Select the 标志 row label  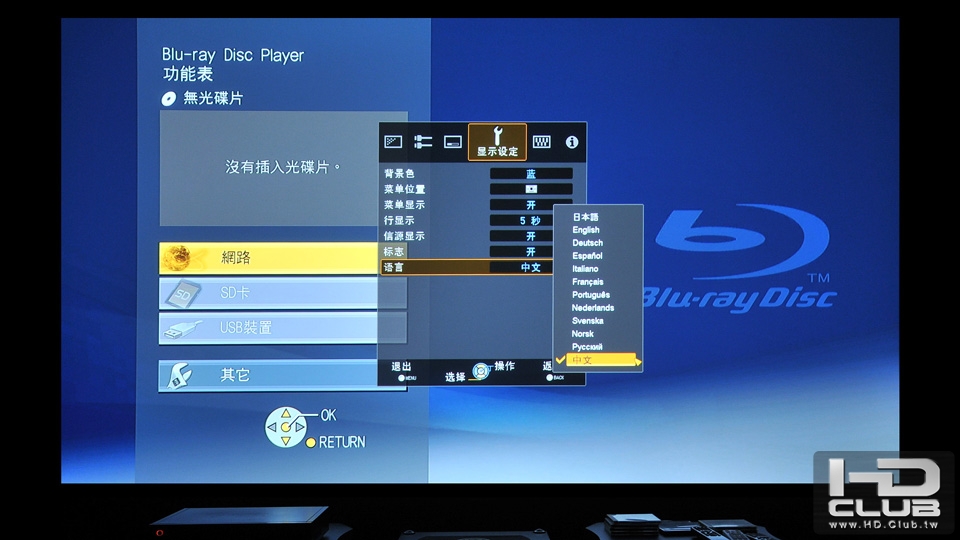[x=394, y=252]
